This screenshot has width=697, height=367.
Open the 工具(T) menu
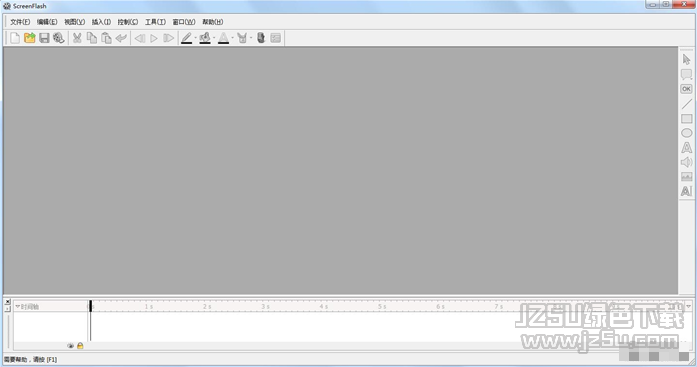[155, 22]
